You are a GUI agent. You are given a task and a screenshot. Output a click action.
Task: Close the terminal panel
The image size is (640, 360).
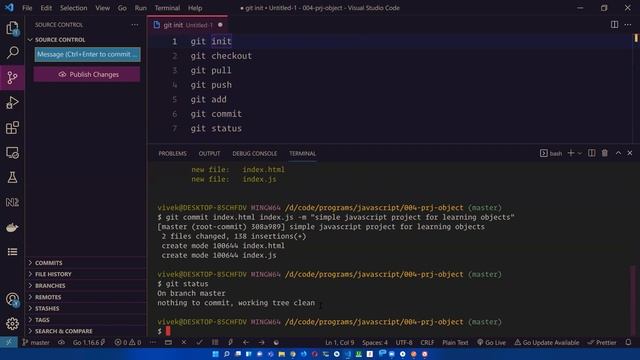tap(630, 153)
